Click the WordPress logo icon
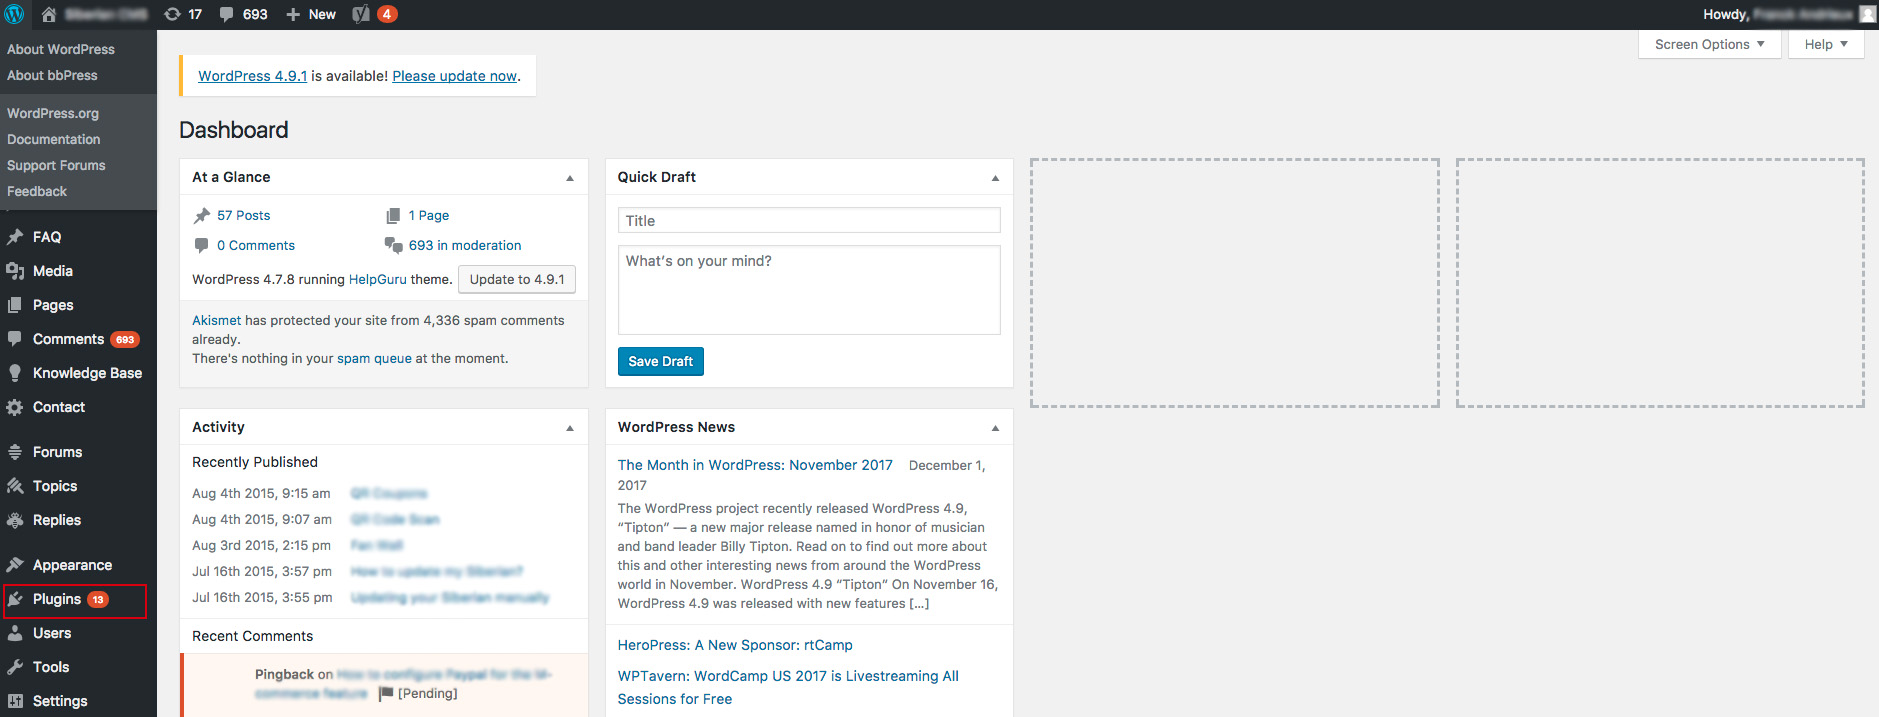1879x717 pixels. click(14, 14)
